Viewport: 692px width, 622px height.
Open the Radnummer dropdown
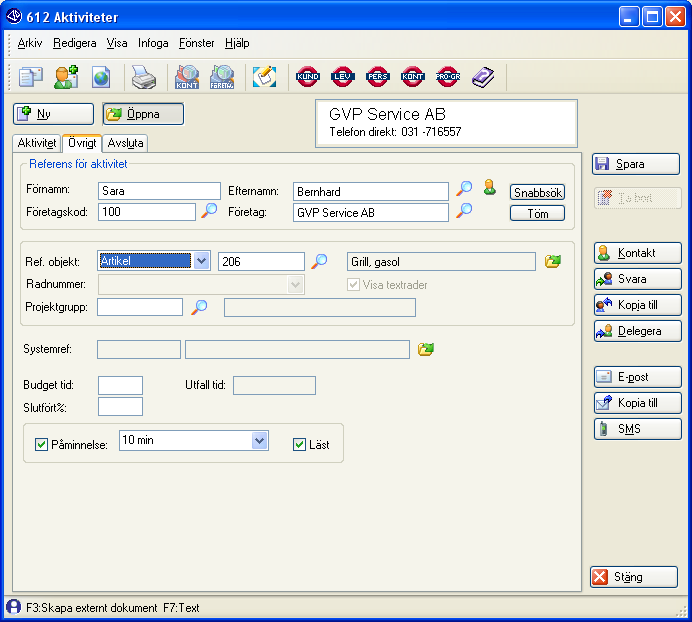pyautogui.click(x=295, y=284)
